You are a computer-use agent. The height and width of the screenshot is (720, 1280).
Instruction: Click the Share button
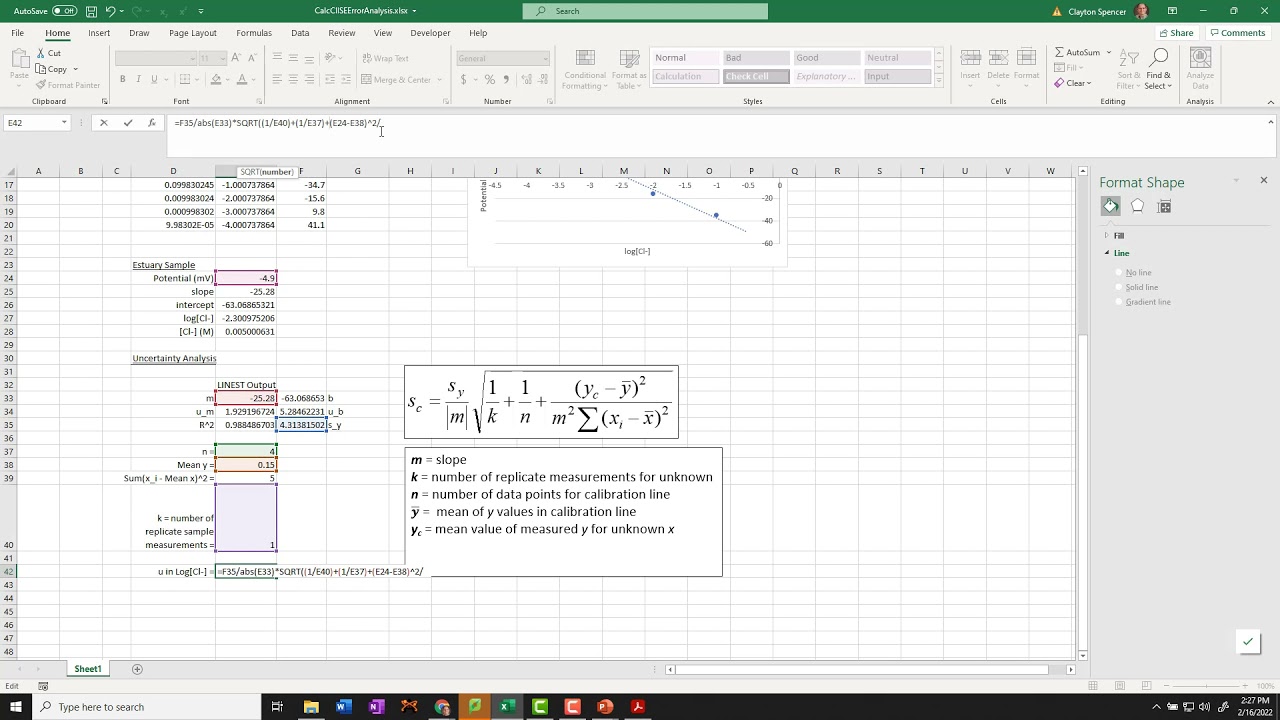[1176, 33]
